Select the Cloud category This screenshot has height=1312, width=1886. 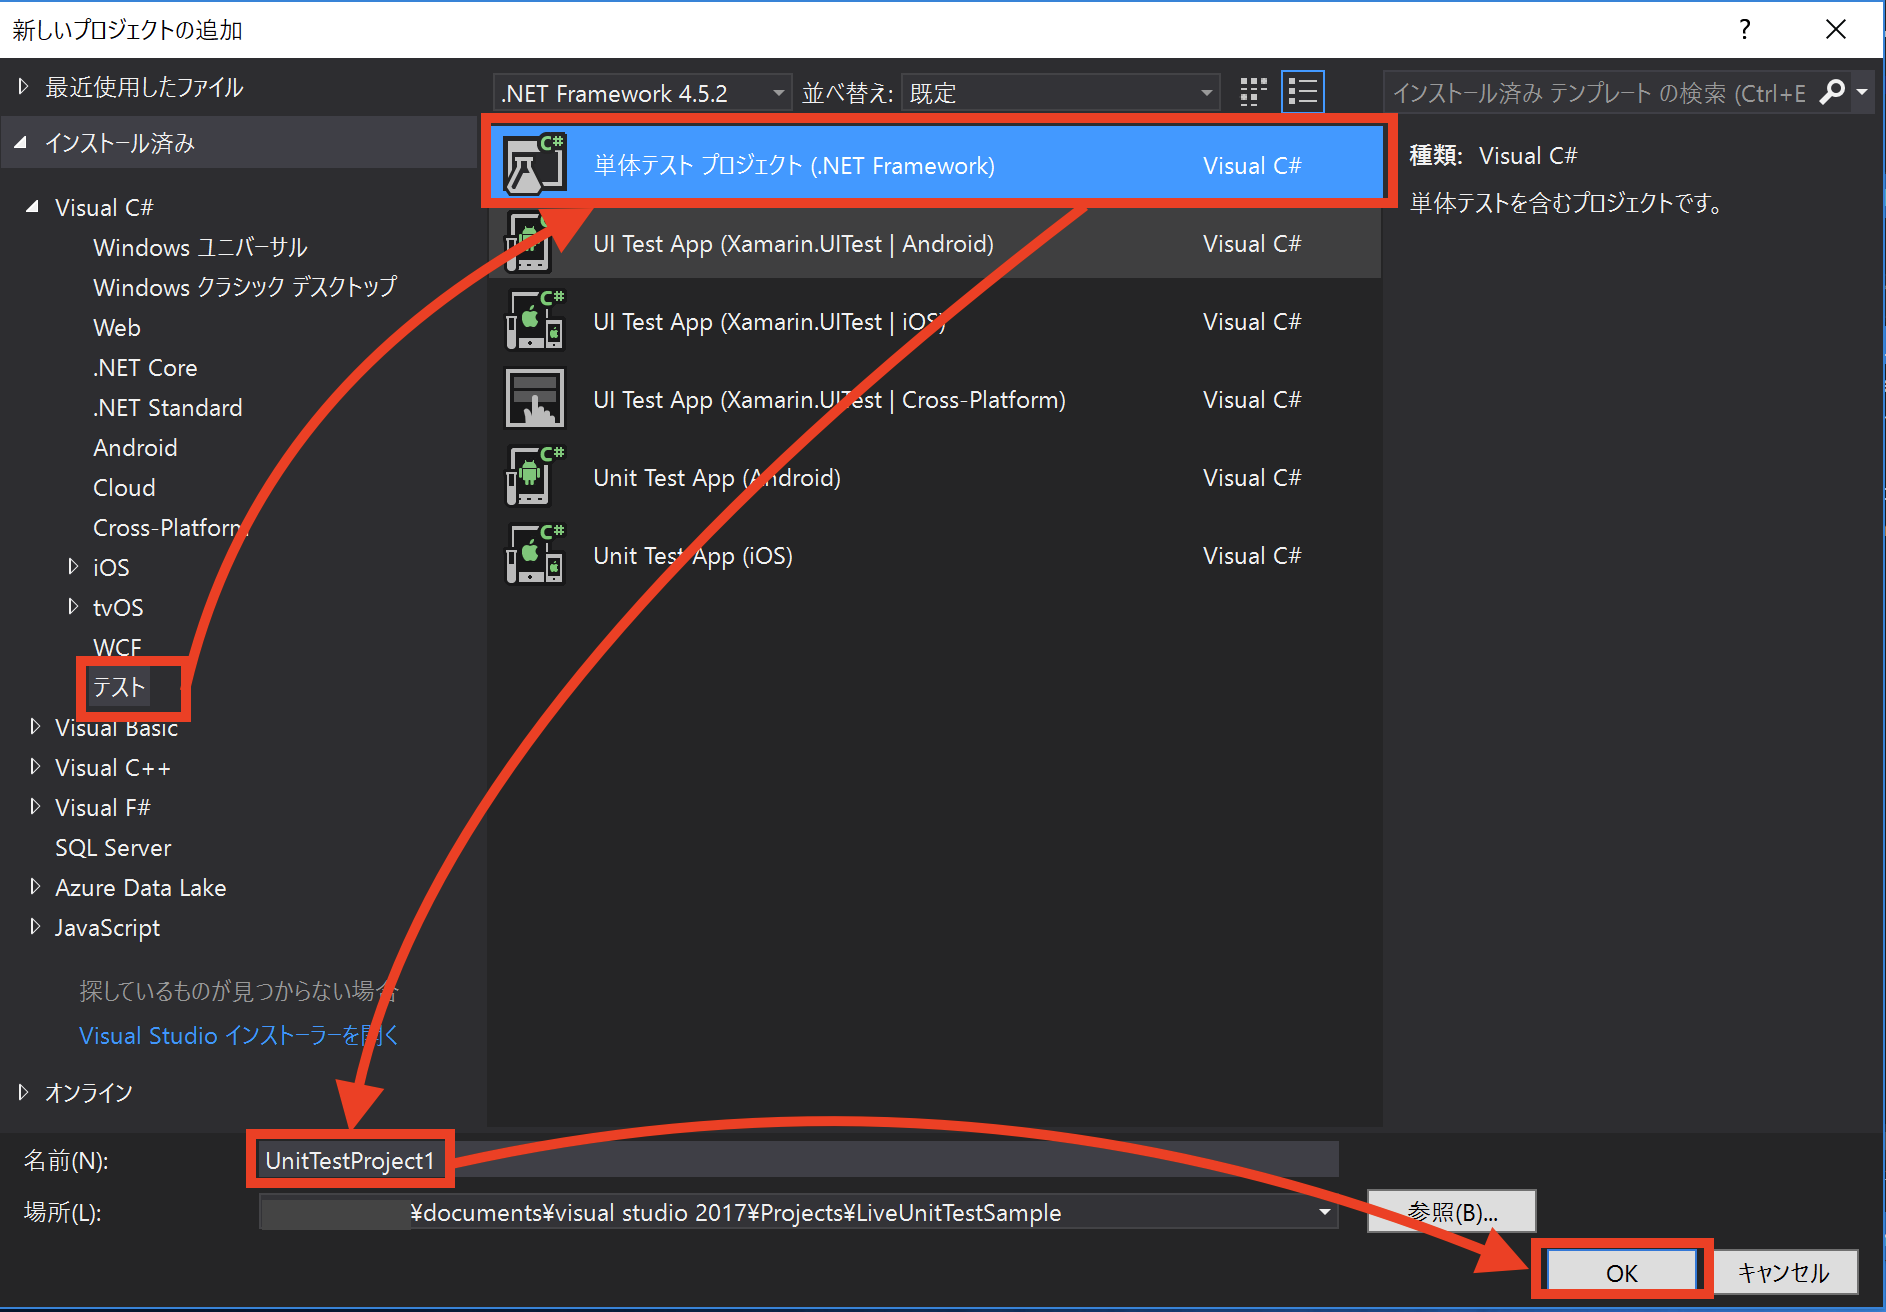pyautogui.click(x=124, y=487)
